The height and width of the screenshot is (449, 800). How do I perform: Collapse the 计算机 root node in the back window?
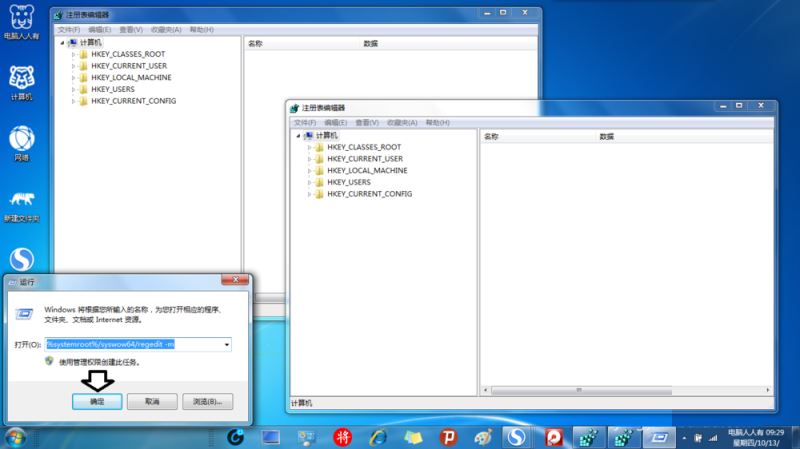click(63, 44)
